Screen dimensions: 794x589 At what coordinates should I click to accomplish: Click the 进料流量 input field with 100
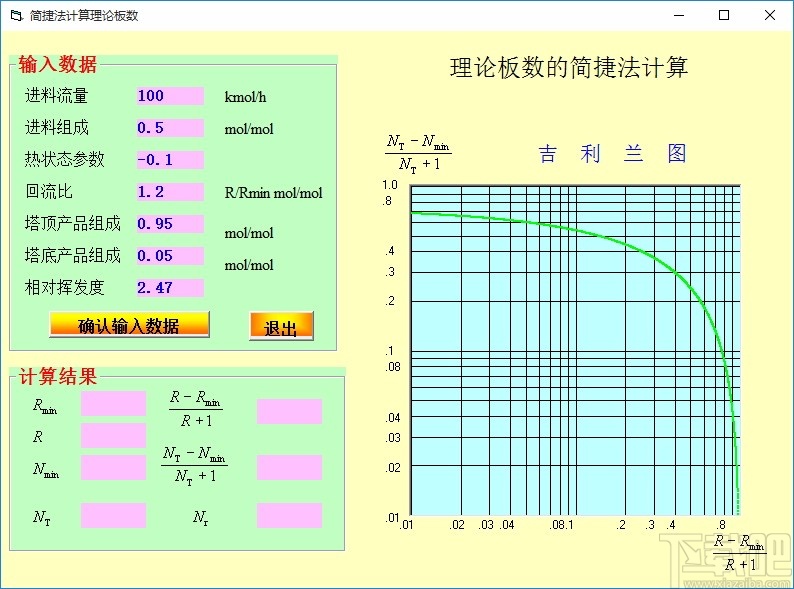pyautogui.click(x=170, y=96)
